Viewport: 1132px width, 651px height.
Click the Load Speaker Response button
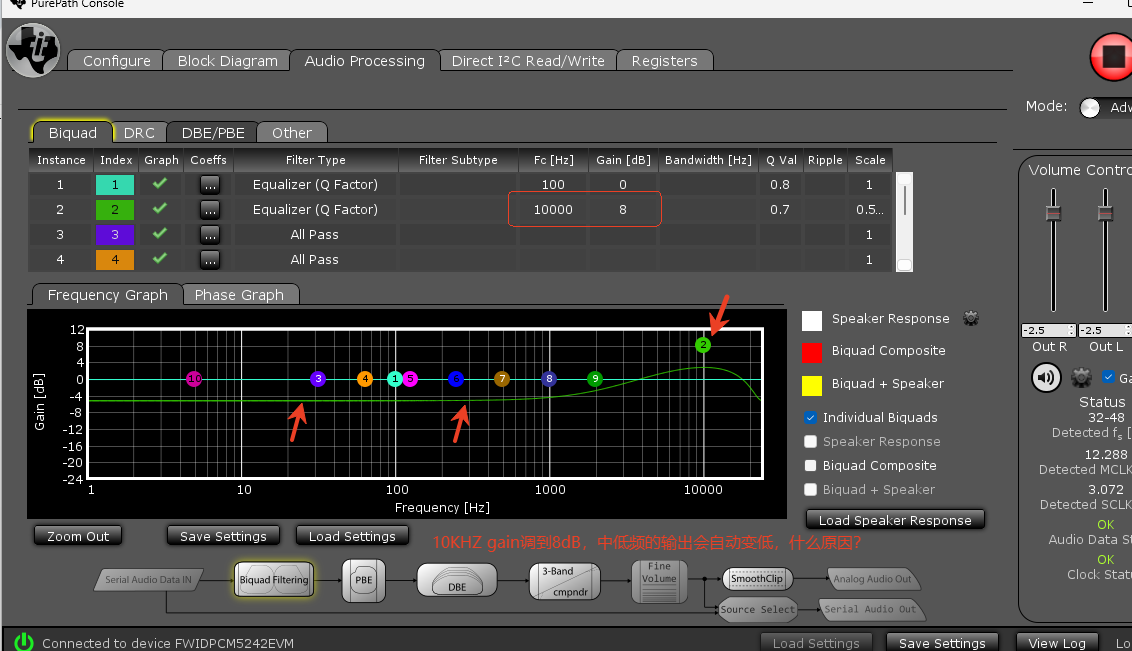tap(895, 520)
